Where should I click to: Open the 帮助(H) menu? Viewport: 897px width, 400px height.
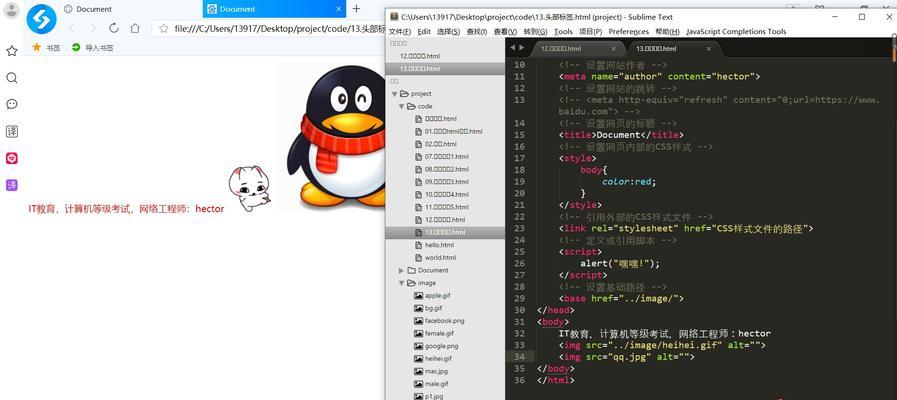[668, 31]
